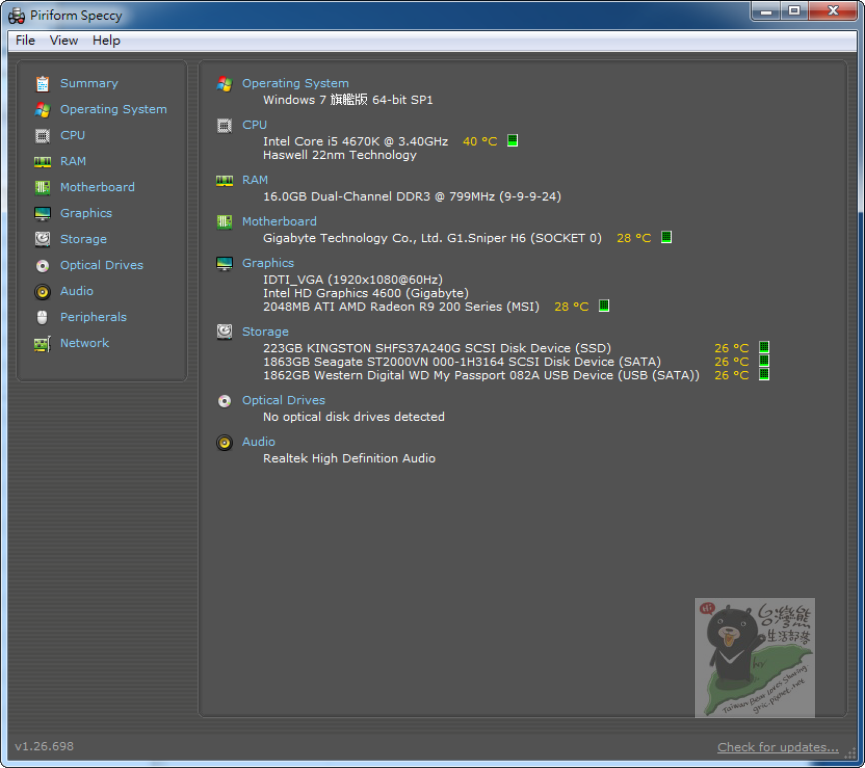Click the RAM stick icon in sidebar
Image resolution: width=865 pixels, height=768 pixels.
click(42, 161)
